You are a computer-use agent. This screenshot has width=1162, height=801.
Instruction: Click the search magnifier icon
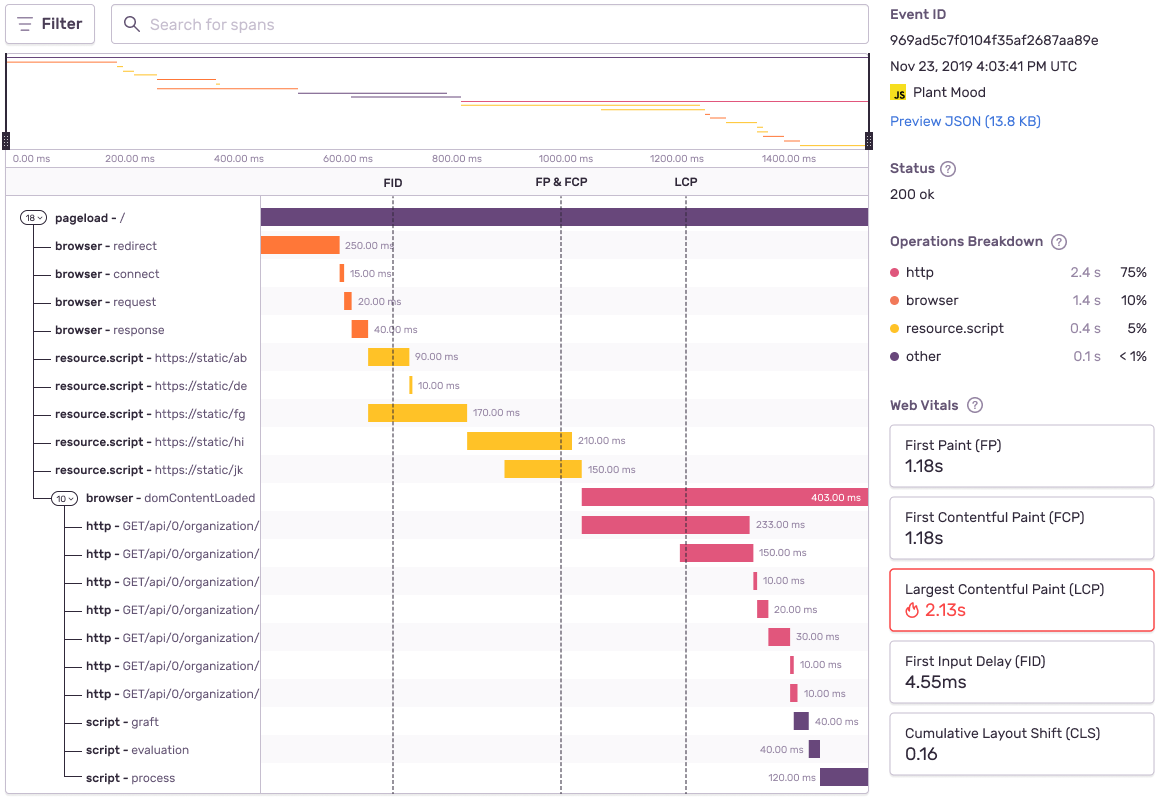(131, 24)
